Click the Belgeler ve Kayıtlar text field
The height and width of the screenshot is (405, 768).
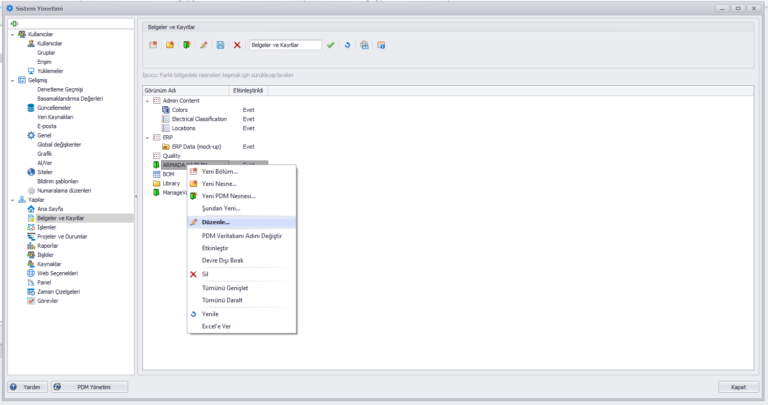285,45
